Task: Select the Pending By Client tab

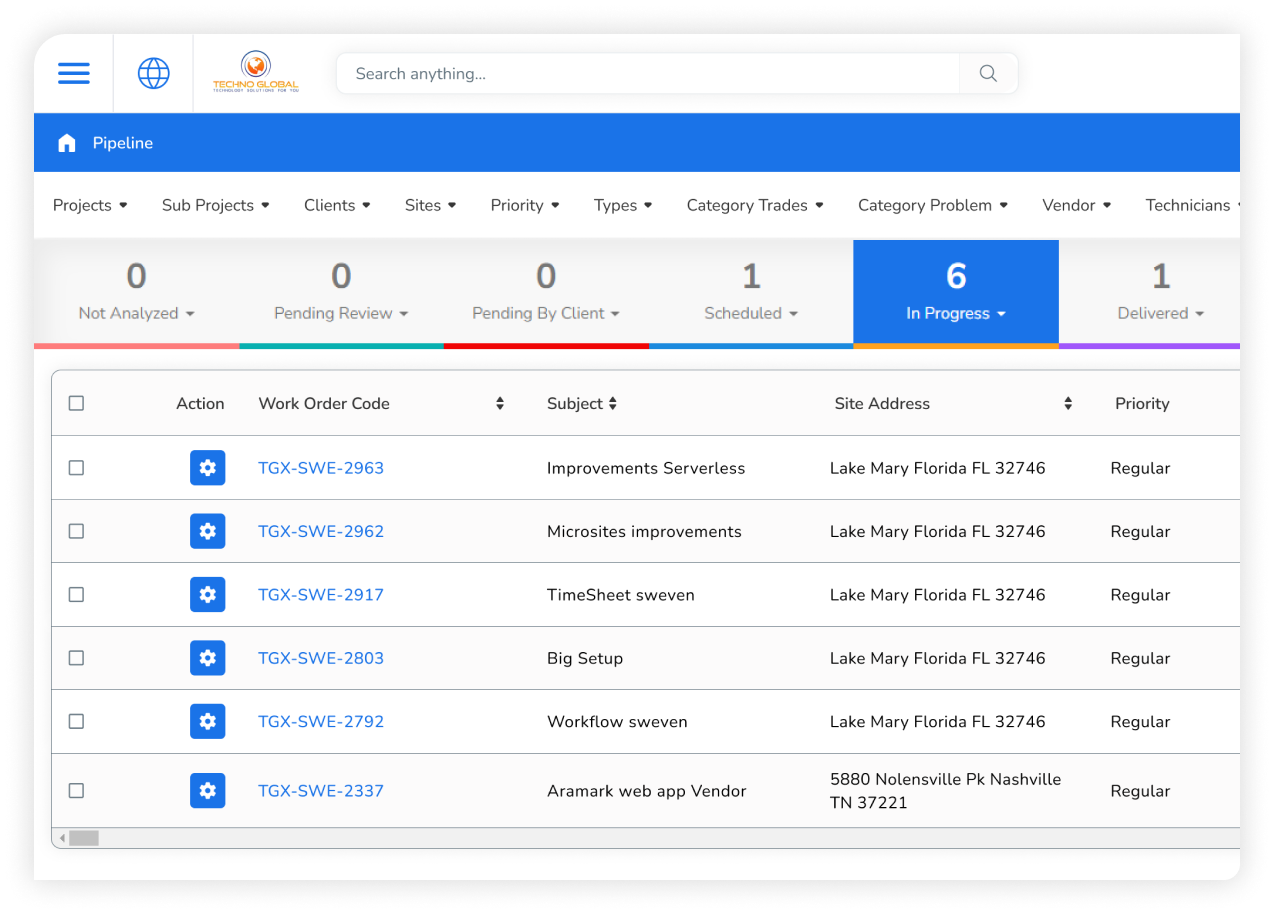Action: click(x=546, y=292)
